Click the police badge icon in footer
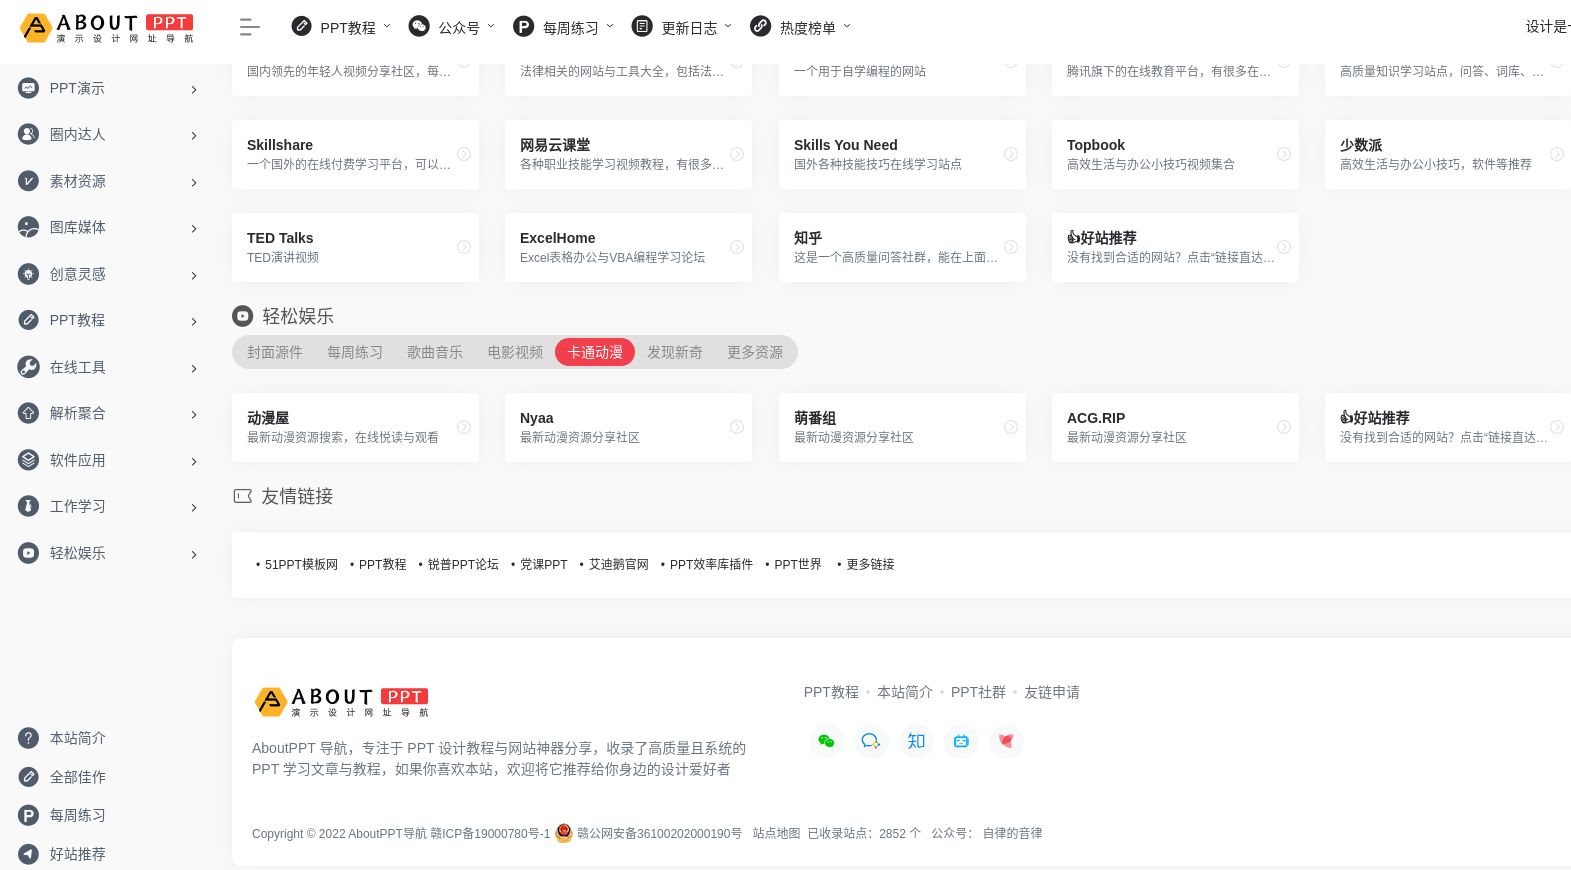Viewport: 1571px width, 870px height. point(564,833)
